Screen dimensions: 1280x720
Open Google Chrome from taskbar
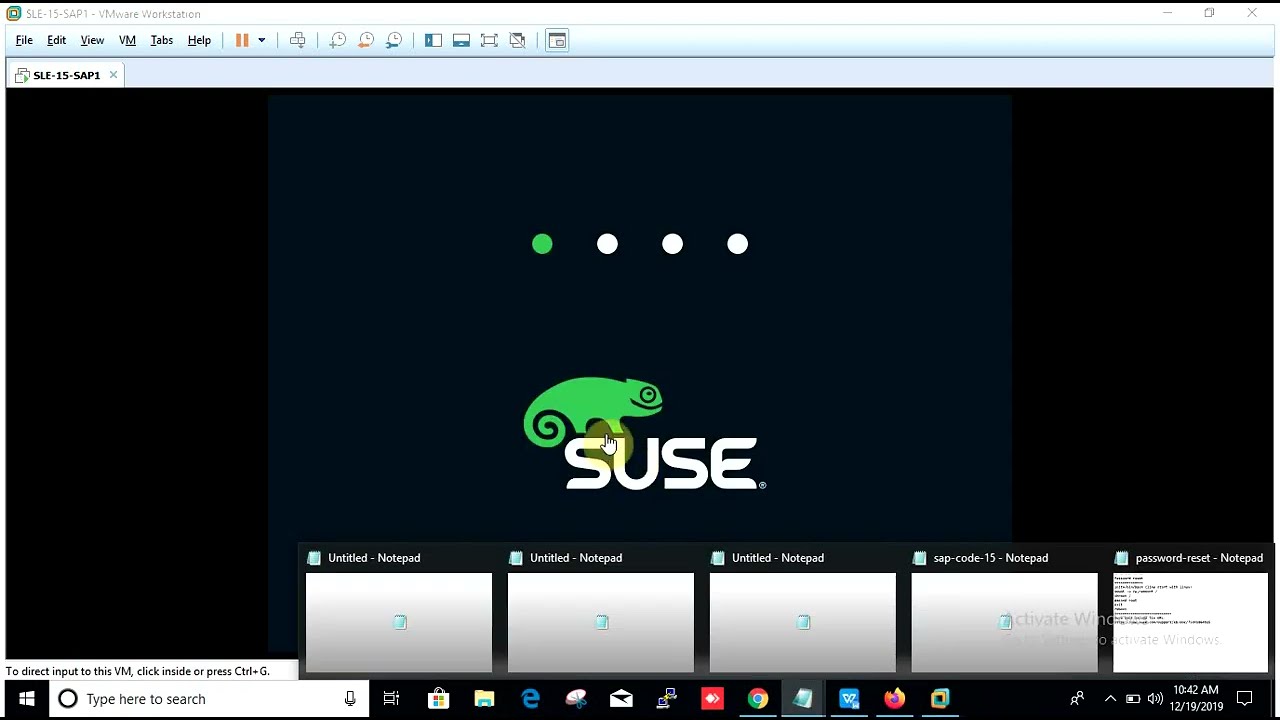[758, 699]
